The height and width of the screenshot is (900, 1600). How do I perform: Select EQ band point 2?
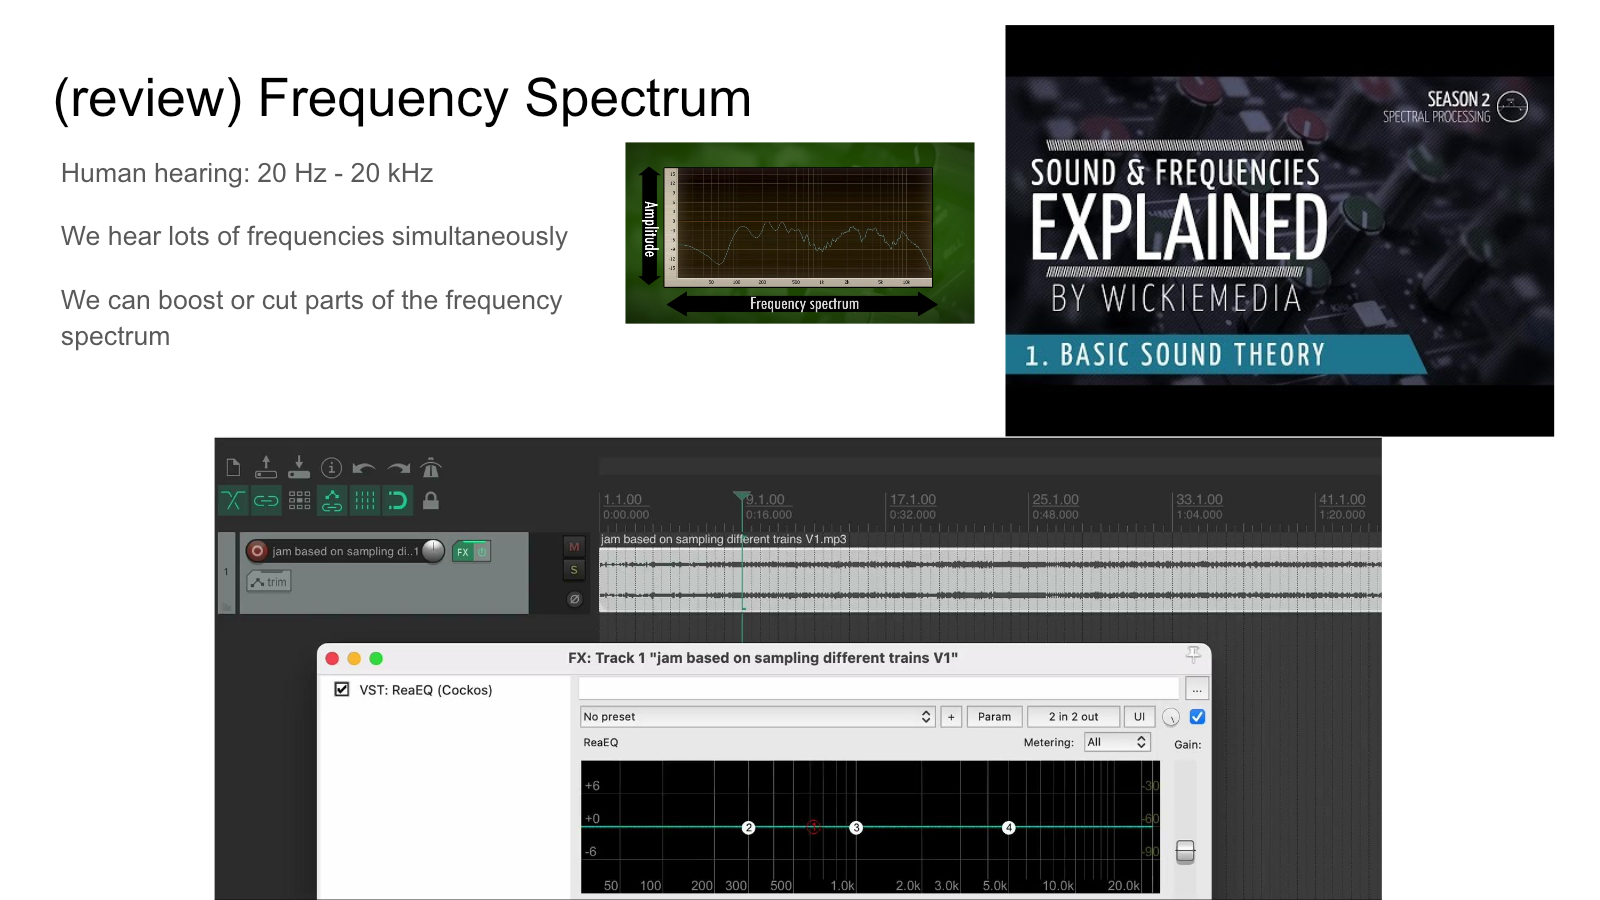(x=748, y=828)
